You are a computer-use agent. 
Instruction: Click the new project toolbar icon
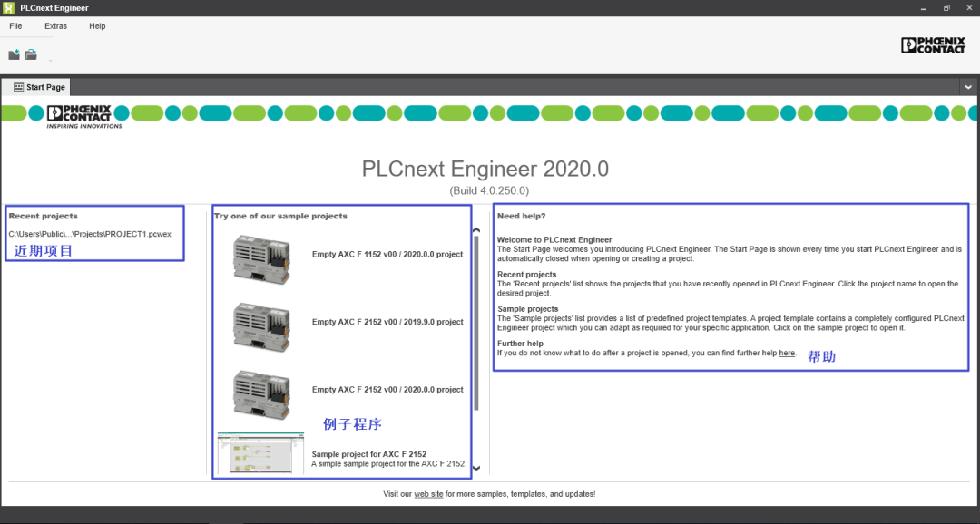14,55
